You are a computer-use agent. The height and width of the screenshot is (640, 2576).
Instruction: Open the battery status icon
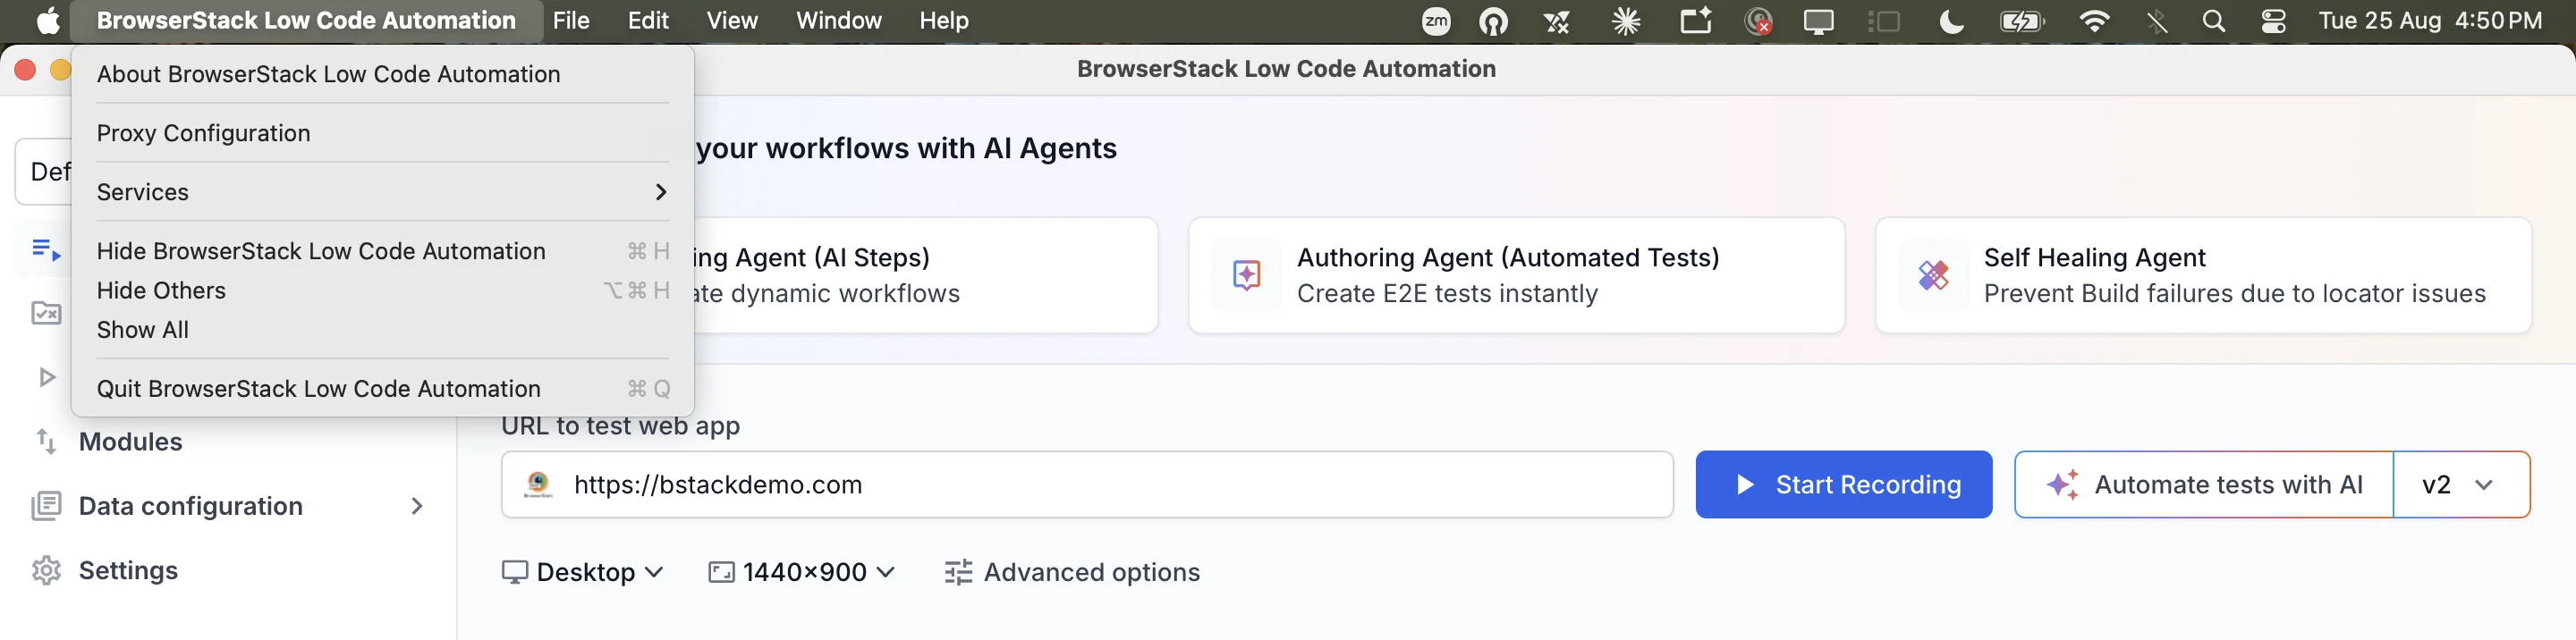(2021, 21)
